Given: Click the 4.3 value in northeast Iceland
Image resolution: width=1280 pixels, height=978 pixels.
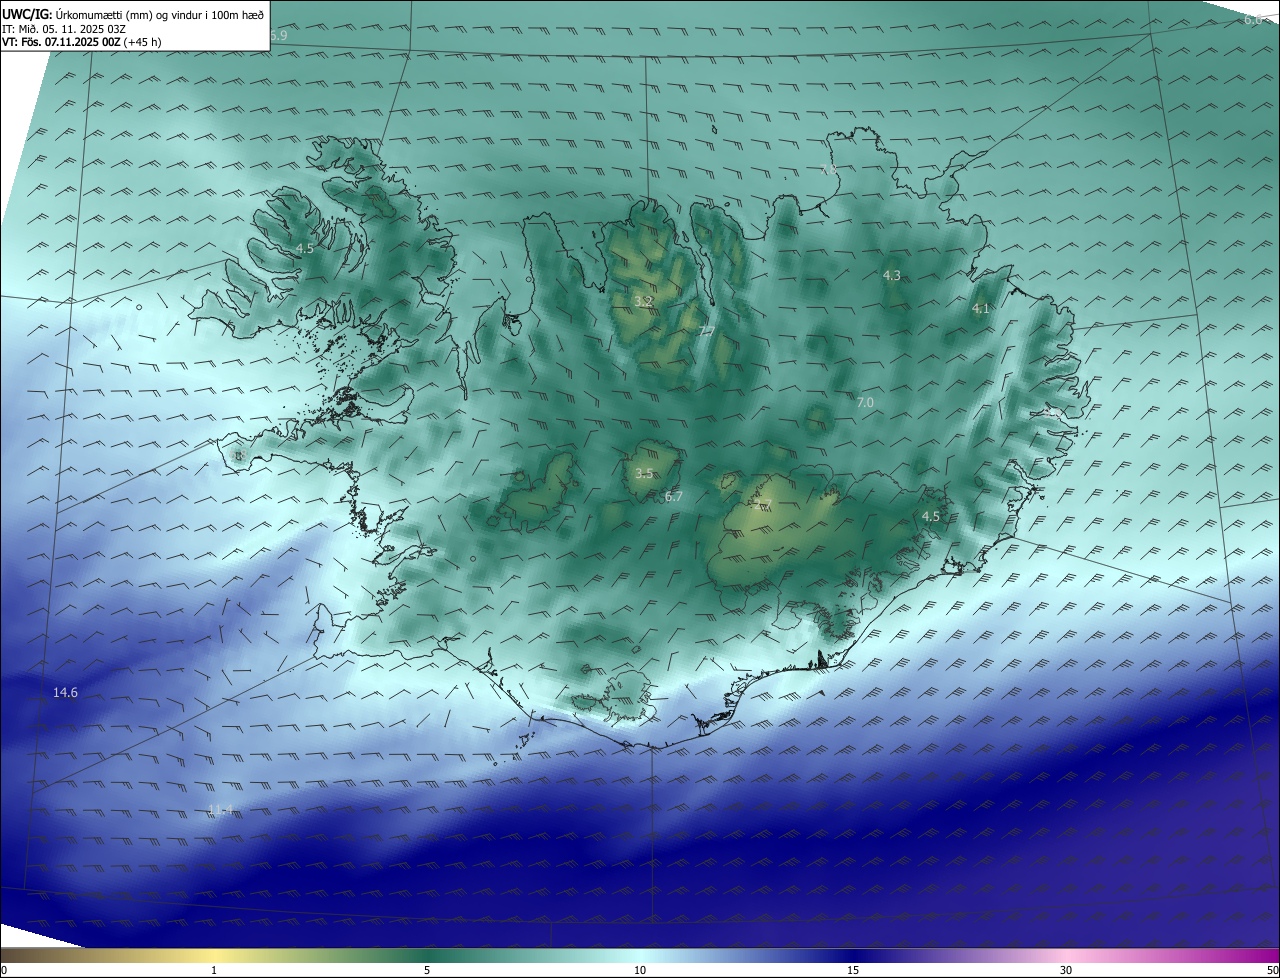Looking at the screenshot, I should (x=892, y=275).
